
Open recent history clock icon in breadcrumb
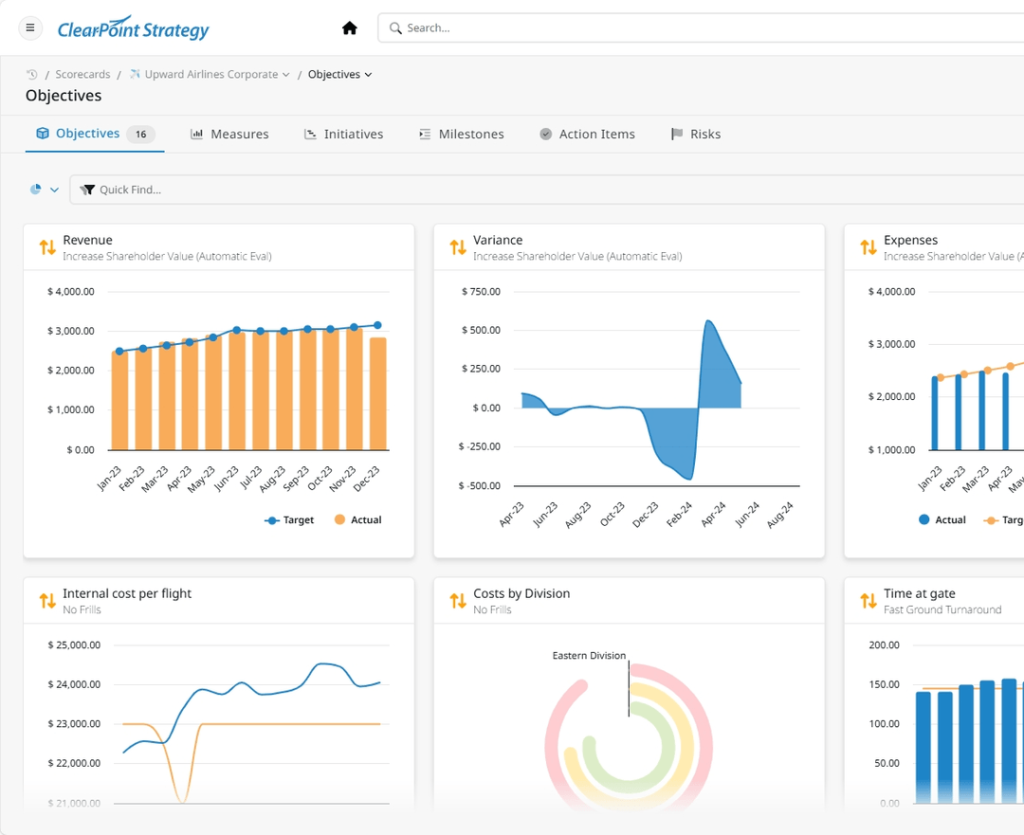[32, 74]
